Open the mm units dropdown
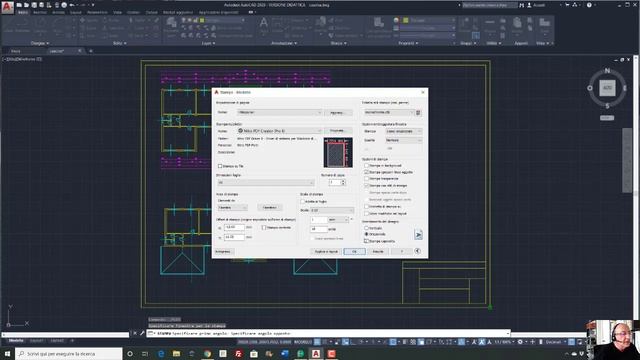The width and height of the screenshot is (640, 360). pos(338,220)
